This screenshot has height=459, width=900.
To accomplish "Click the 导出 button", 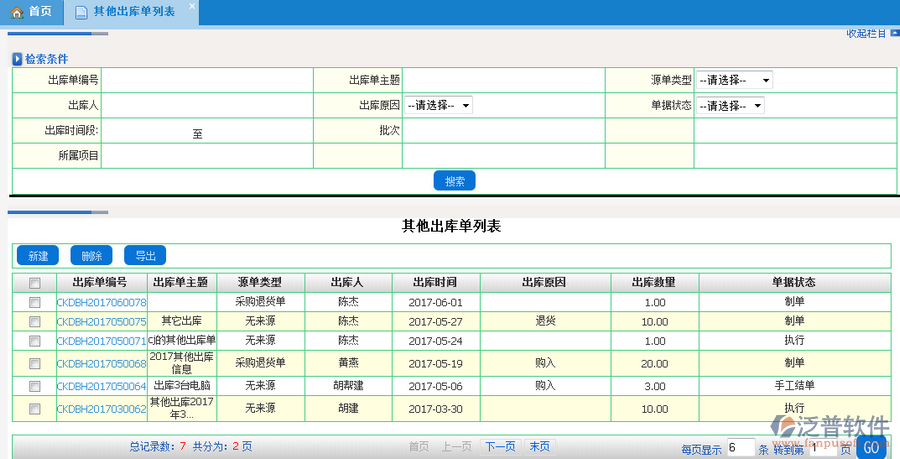I will click(x=145, y=256).
